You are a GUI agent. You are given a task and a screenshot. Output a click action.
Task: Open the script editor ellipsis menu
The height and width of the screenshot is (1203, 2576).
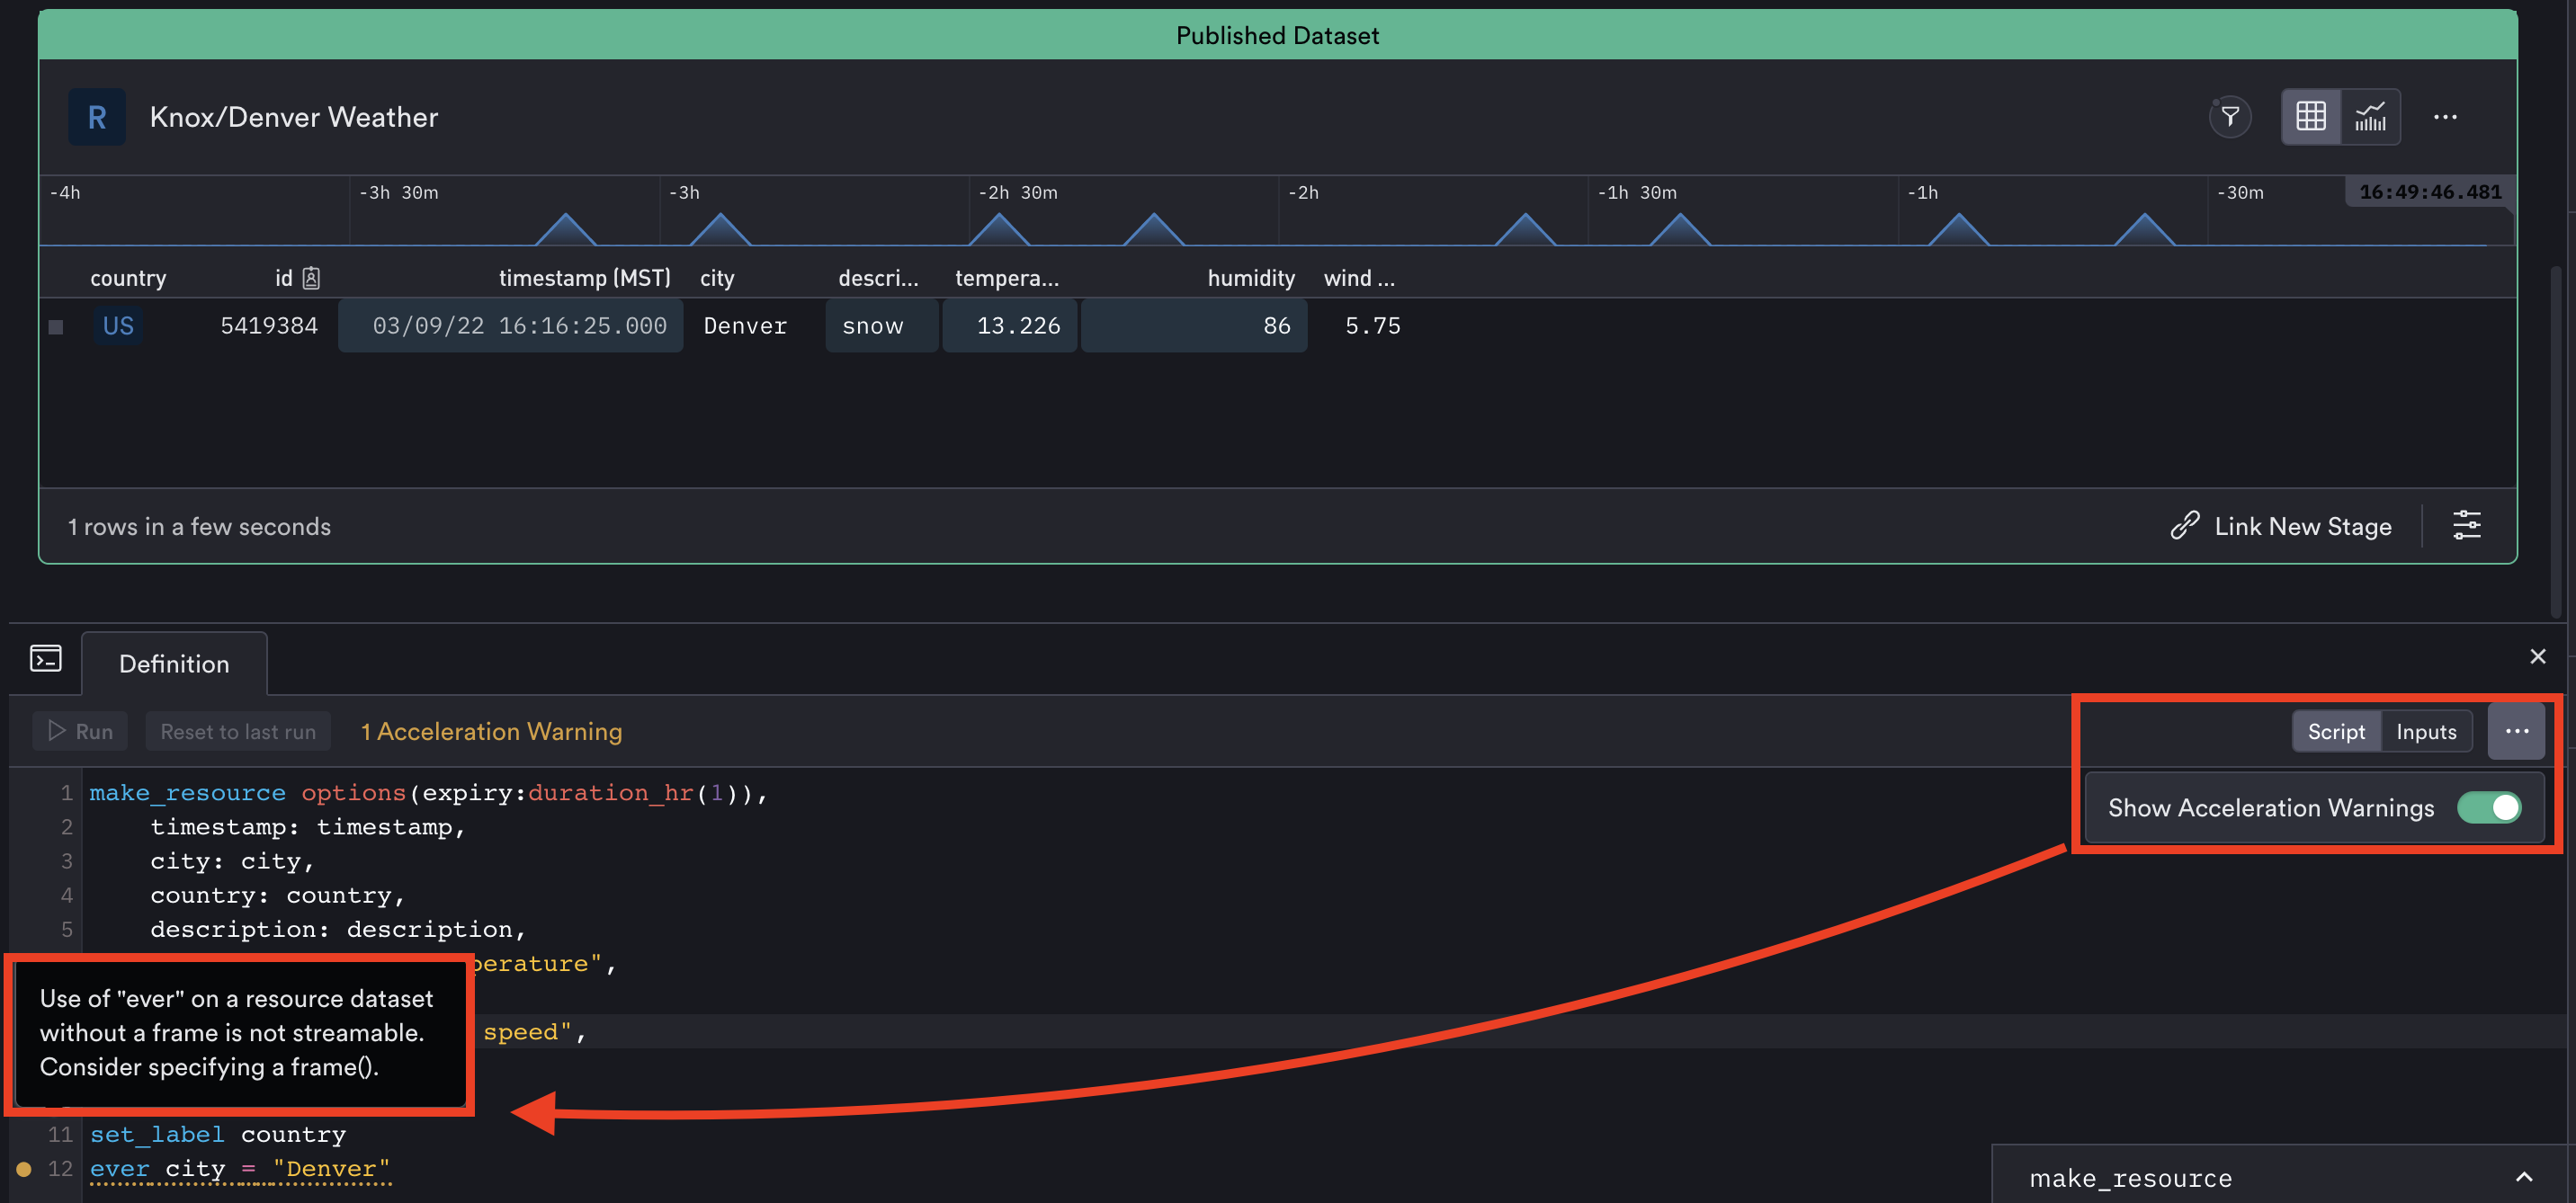click(x=2516, y=731)
